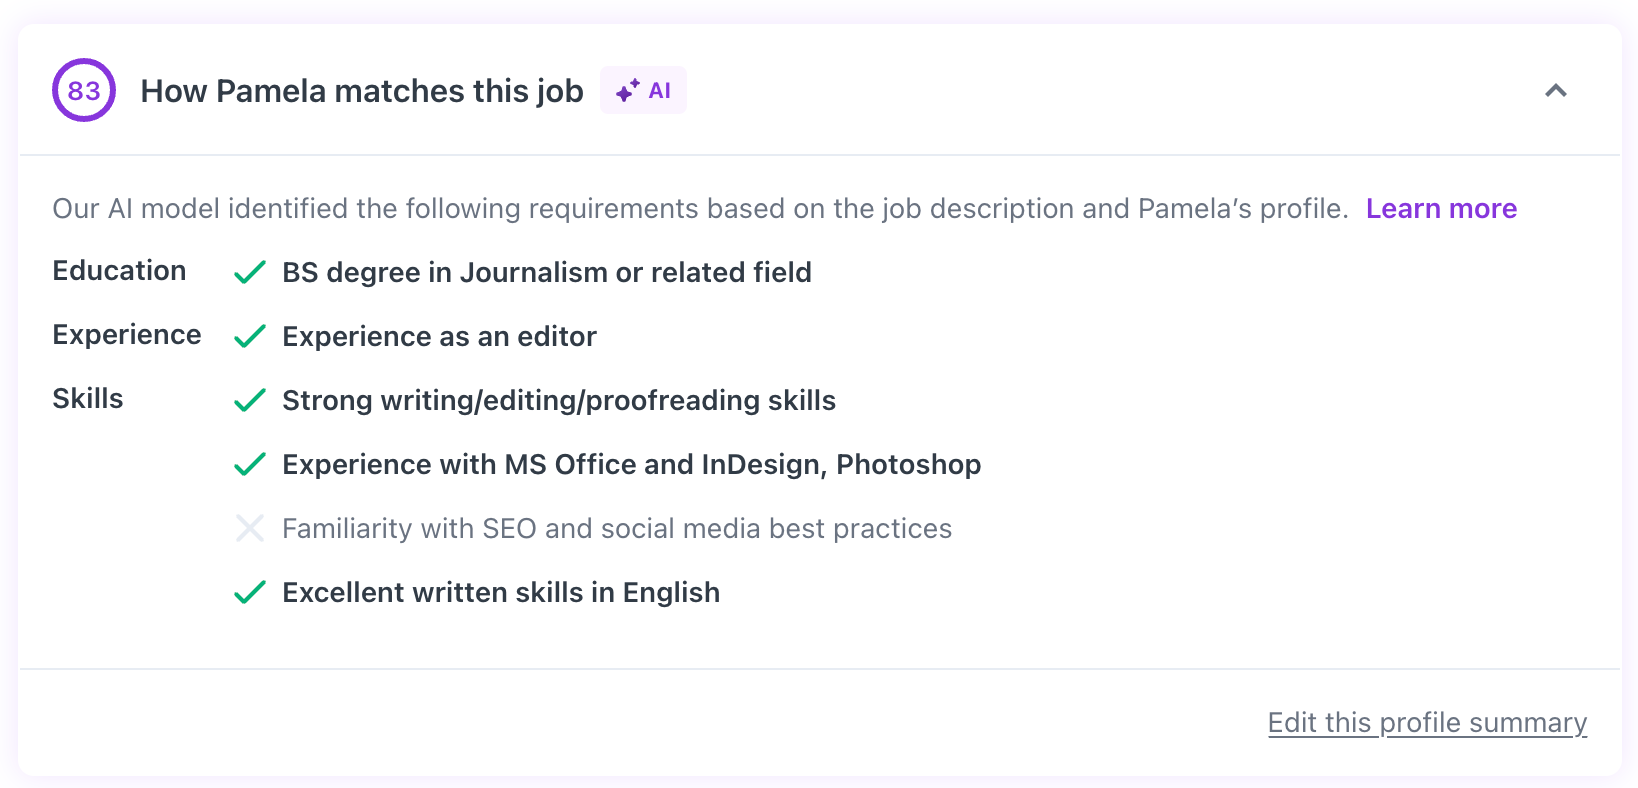Image resolution: width=1638 pixels, height=788 pixels.
Task: Expand the Education requirement row
Action: 119,270
